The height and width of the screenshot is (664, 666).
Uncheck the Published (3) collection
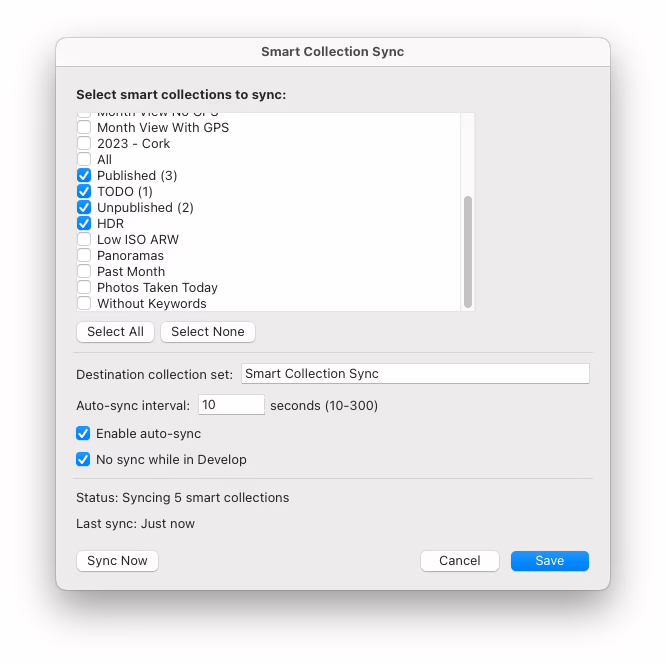(84, 176)
